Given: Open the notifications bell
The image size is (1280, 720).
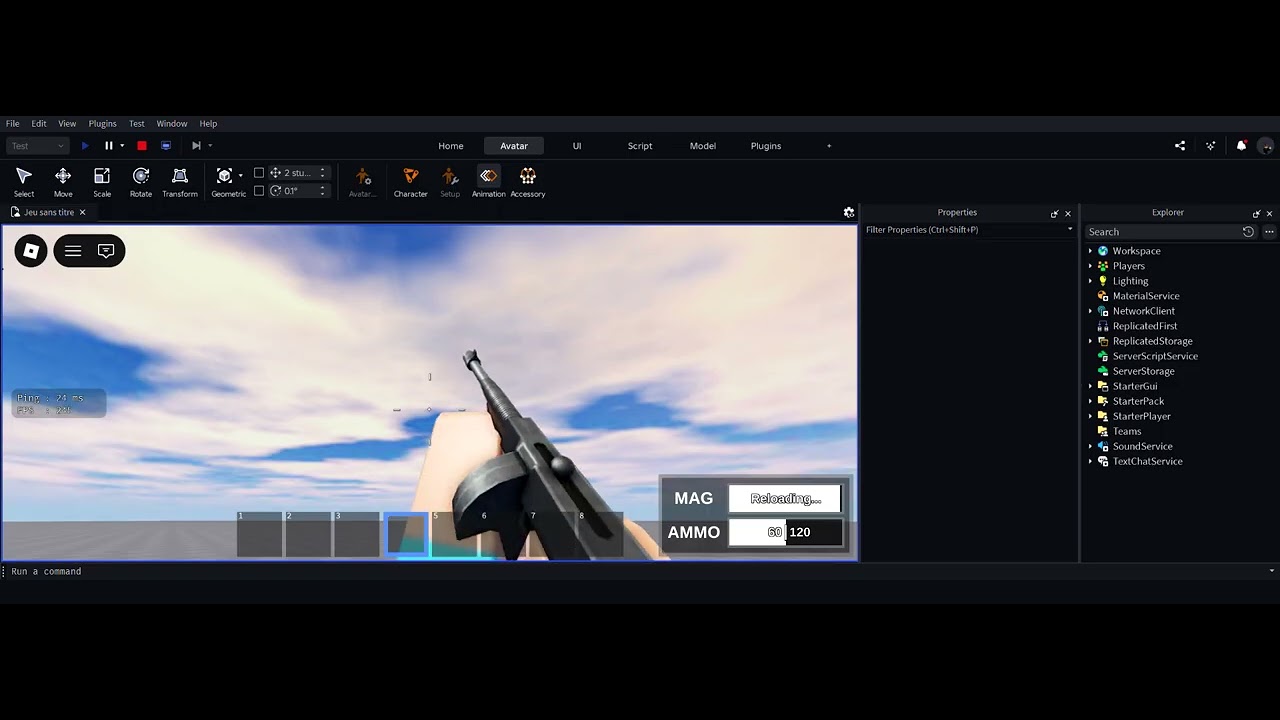Looking at the screenshot, I should 1241,146.
